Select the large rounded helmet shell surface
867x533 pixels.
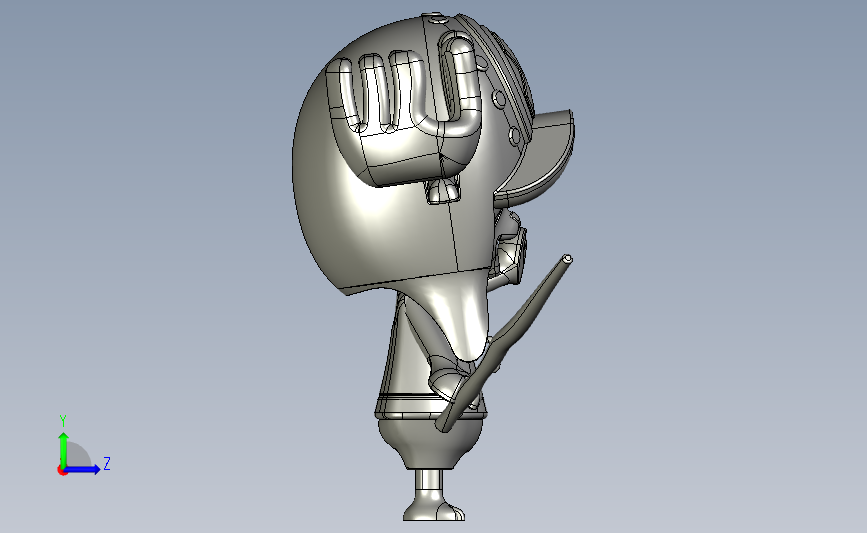click(x=382, y=221)
